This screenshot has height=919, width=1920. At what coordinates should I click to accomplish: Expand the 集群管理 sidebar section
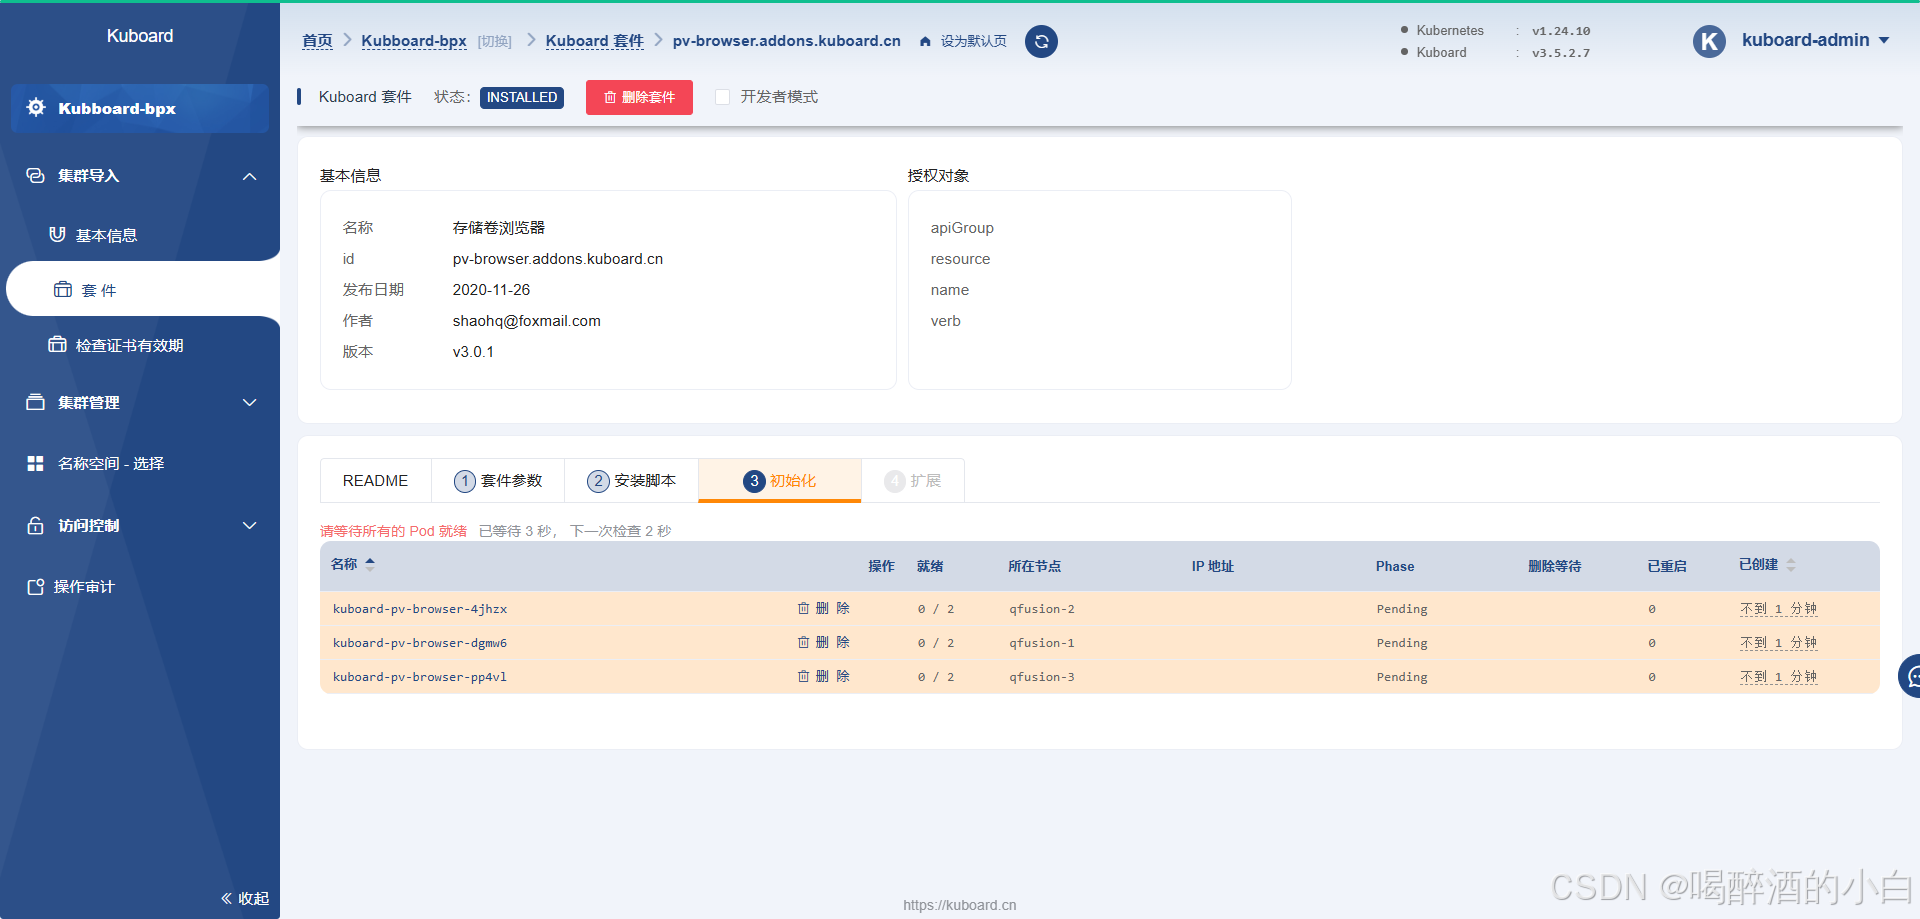pos(249,403)
